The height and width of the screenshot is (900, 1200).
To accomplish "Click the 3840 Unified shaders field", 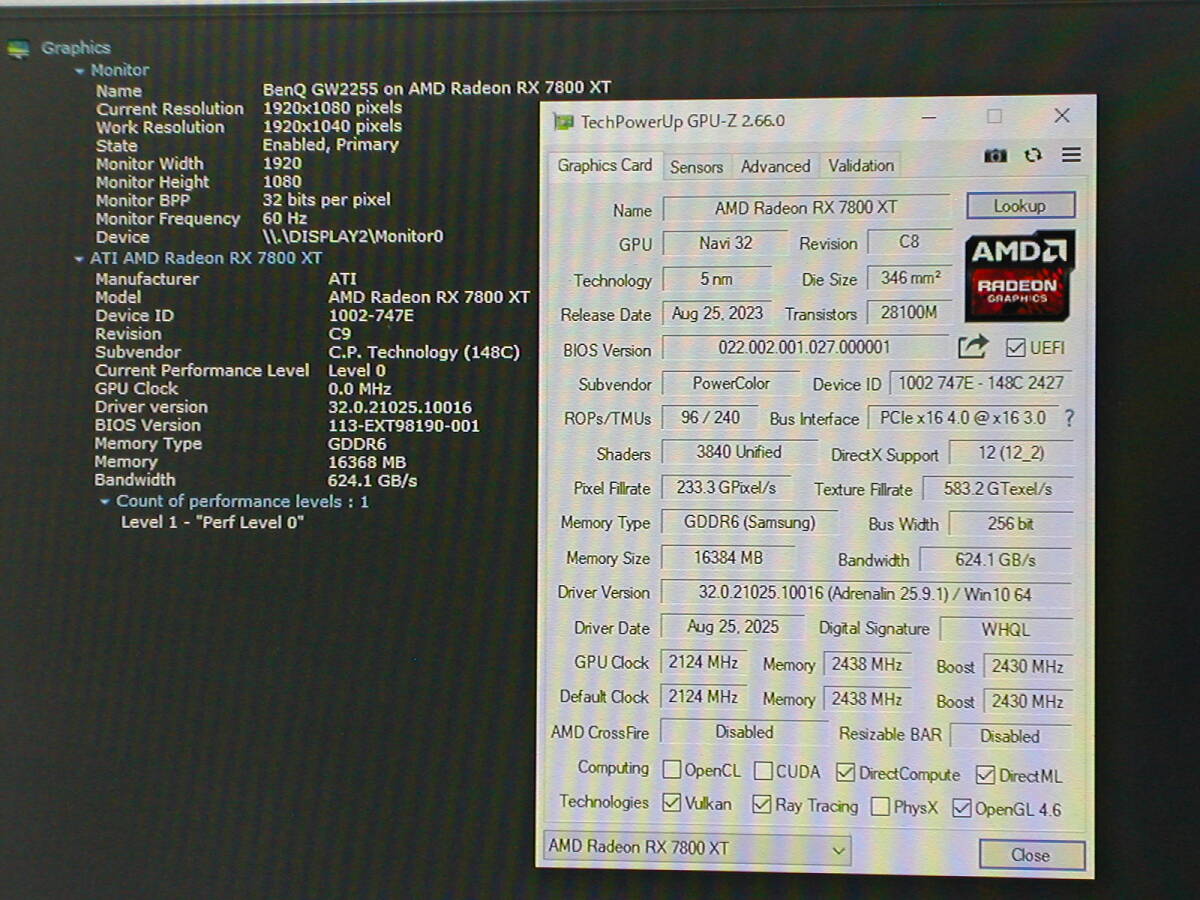I will point(739,453).
